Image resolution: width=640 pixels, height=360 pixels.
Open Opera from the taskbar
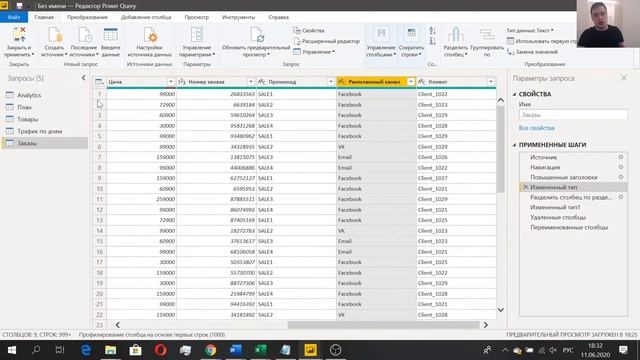point(160,350)
